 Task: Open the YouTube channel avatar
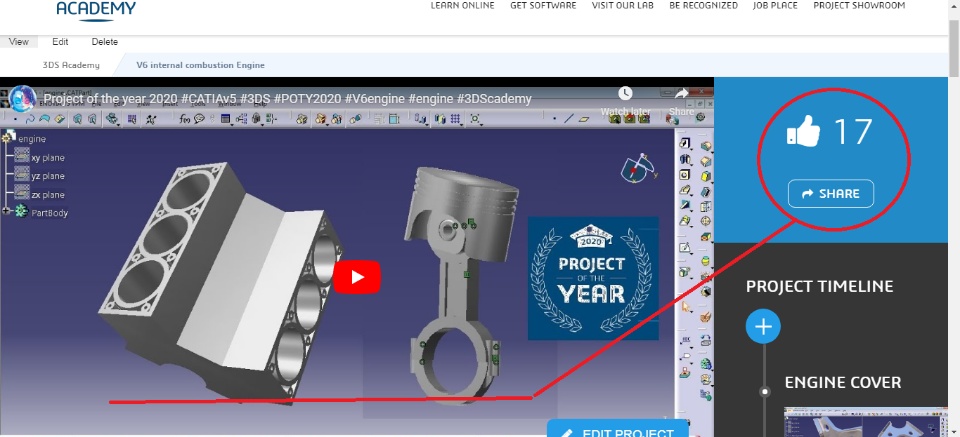pyautogui.click(x=23, y=99)
